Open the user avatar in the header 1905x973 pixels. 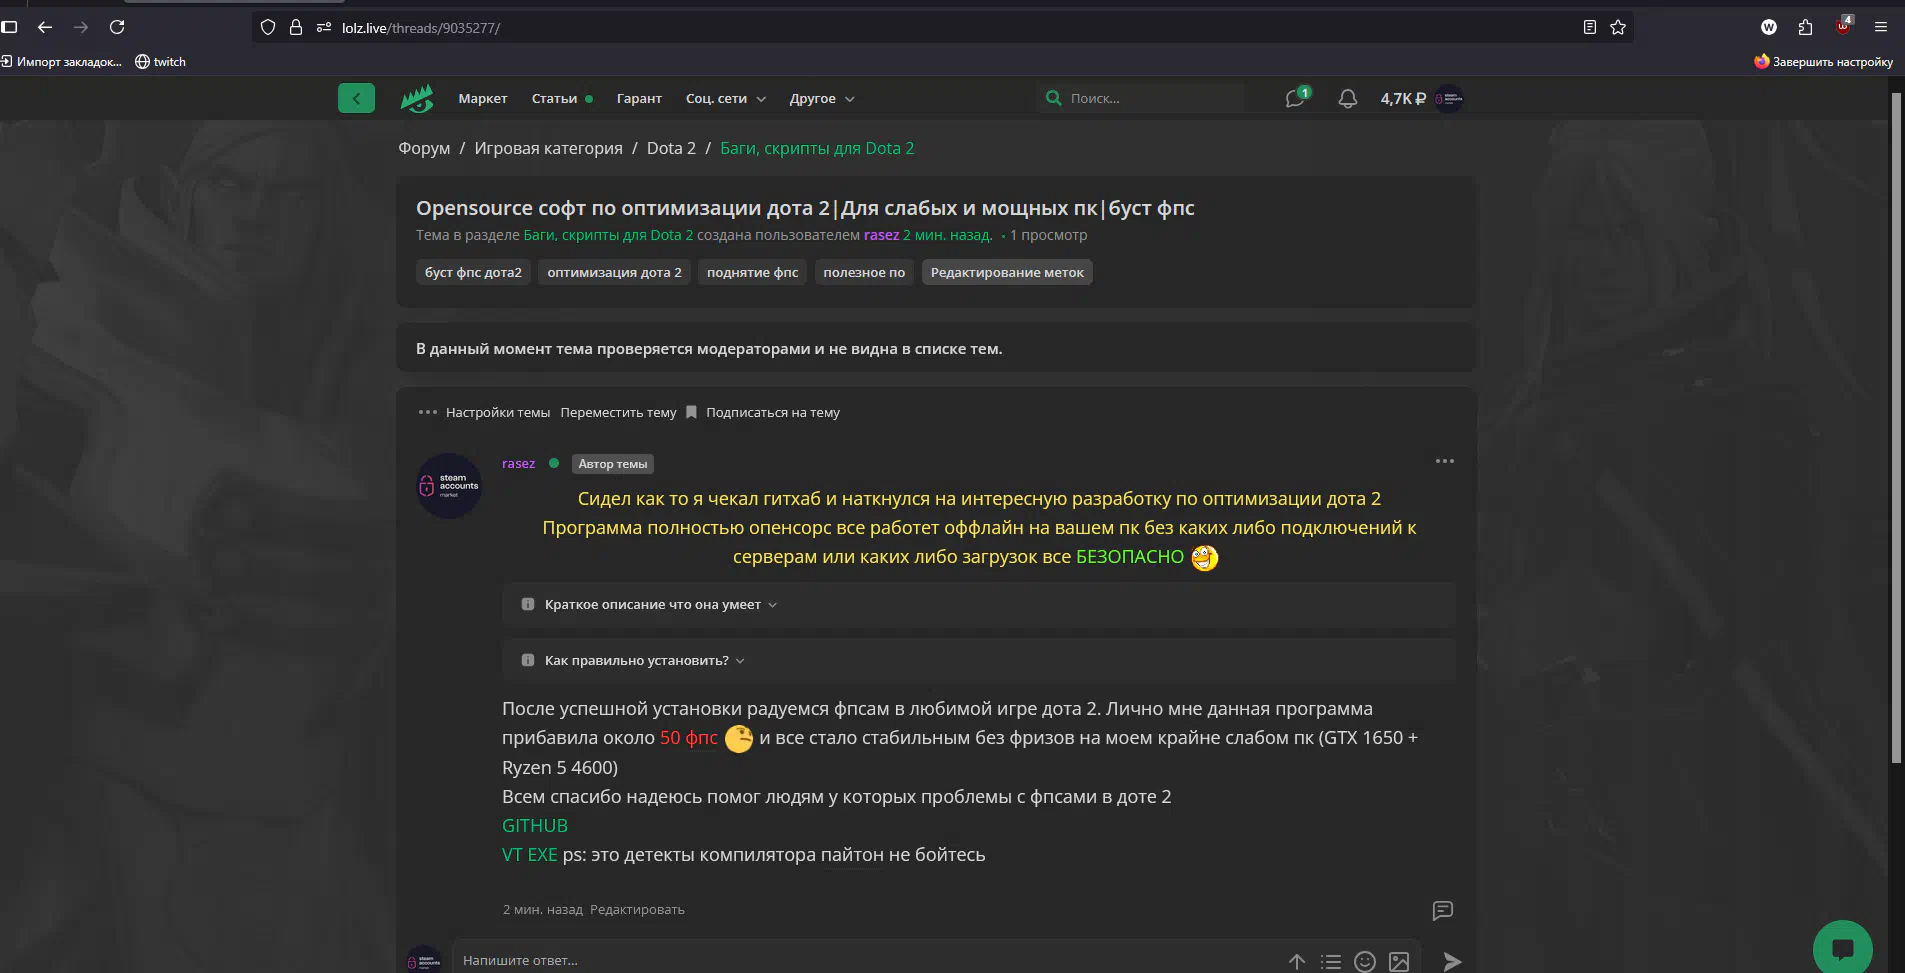pyautogui.click(x=1449, y=98)
